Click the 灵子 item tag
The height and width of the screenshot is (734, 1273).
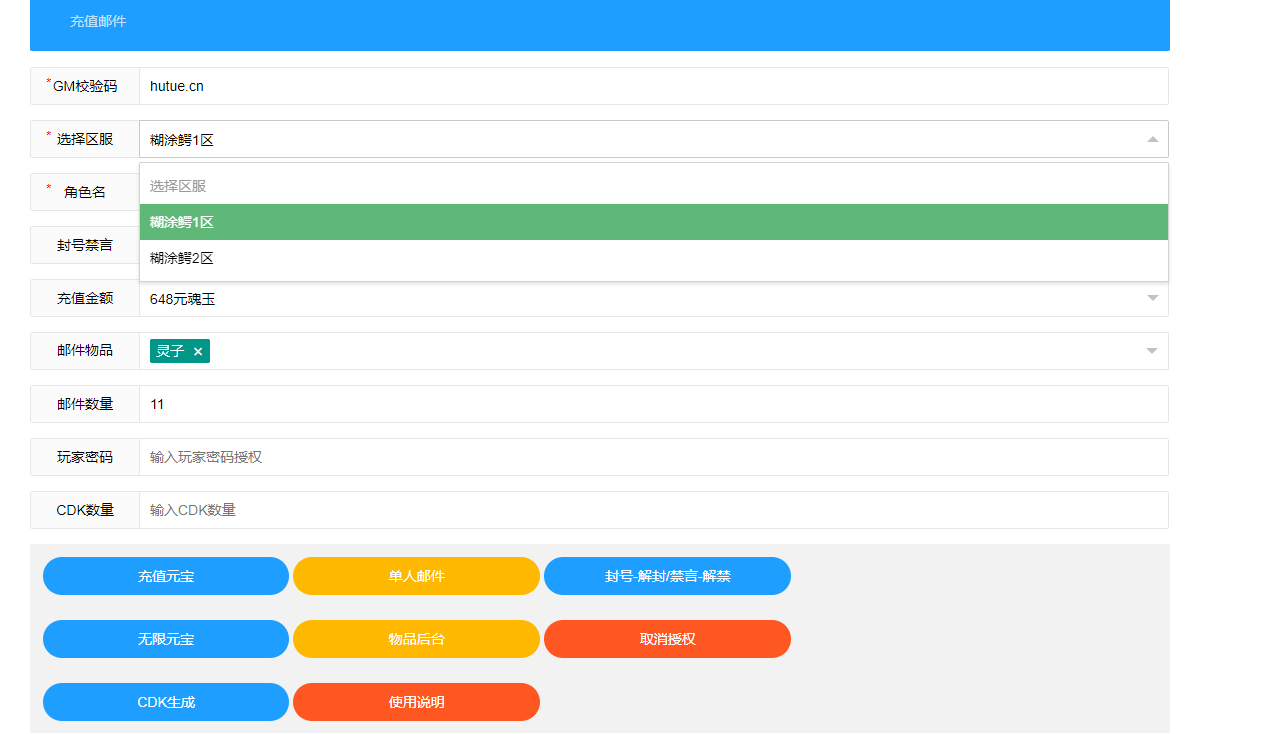180,351
